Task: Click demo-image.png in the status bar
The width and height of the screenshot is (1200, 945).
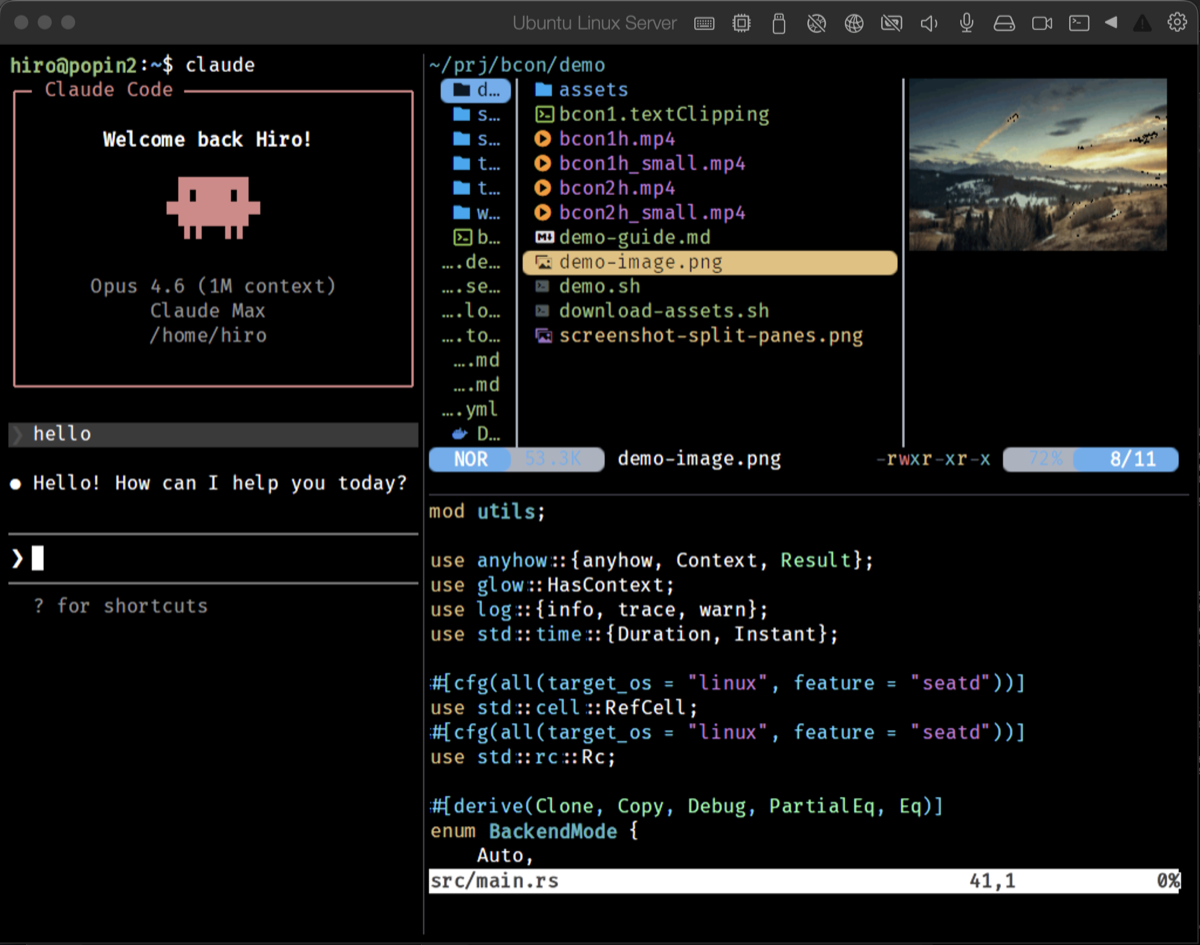Action: 699,459
